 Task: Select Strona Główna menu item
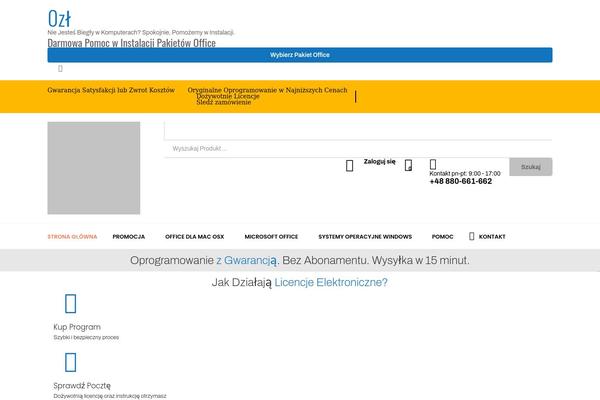[x=72, y=237]
